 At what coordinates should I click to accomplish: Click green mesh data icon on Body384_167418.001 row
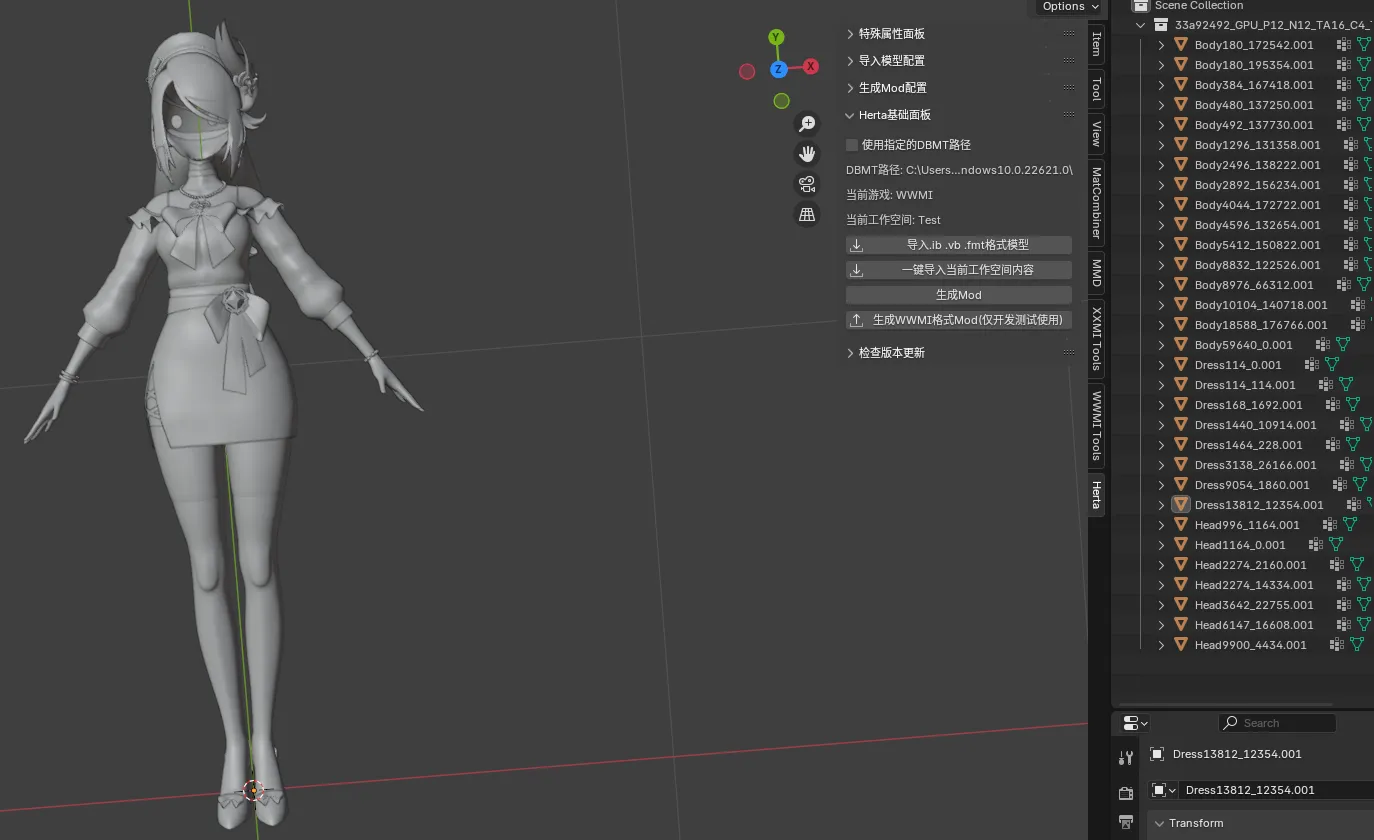[x=1366, y=85]
